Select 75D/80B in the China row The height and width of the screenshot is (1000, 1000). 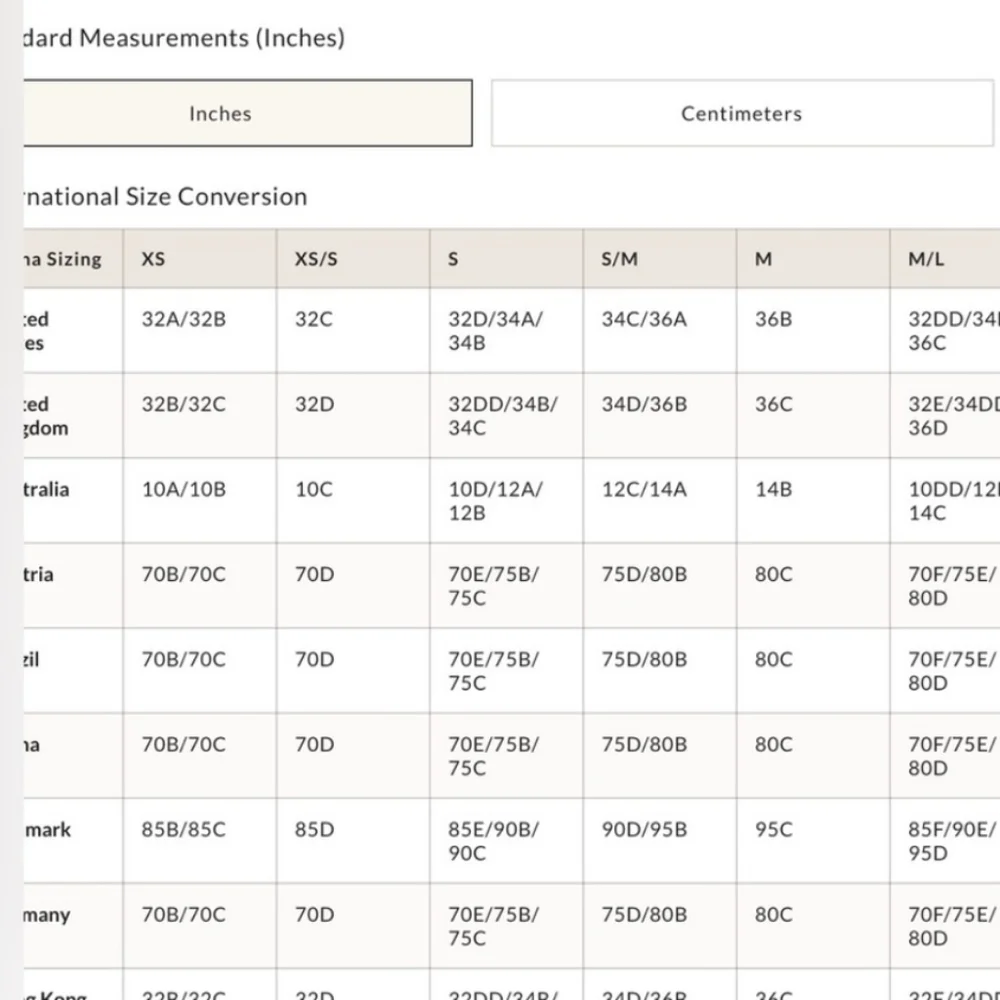tap(659, 756)
